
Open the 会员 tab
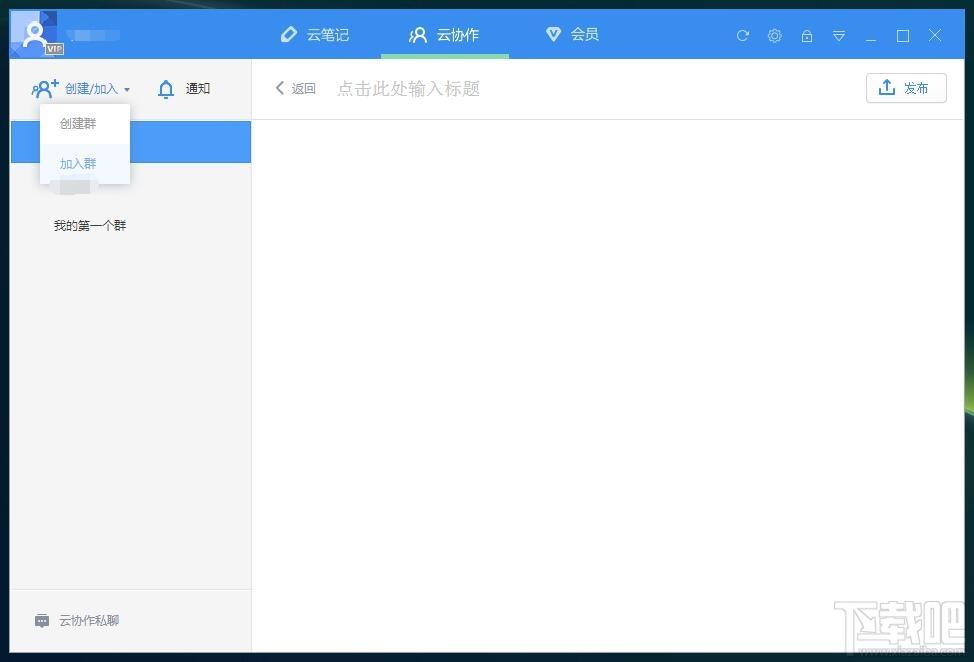click(x=572, y=34)
